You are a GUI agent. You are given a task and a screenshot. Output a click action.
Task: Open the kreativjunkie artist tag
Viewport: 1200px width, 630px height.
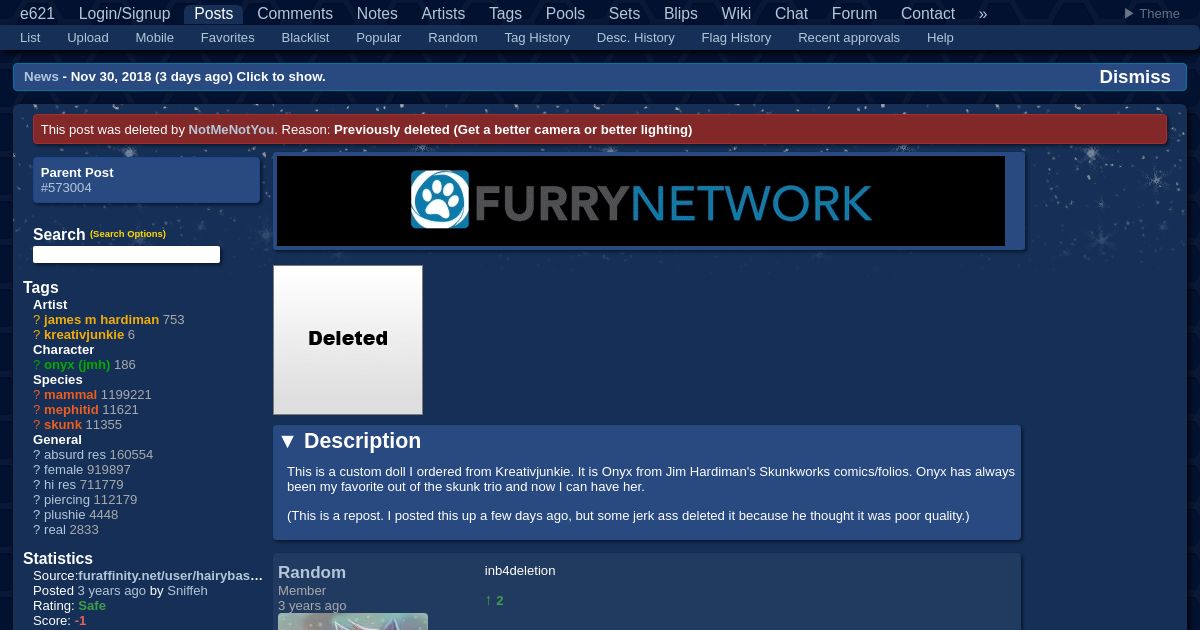84,335
